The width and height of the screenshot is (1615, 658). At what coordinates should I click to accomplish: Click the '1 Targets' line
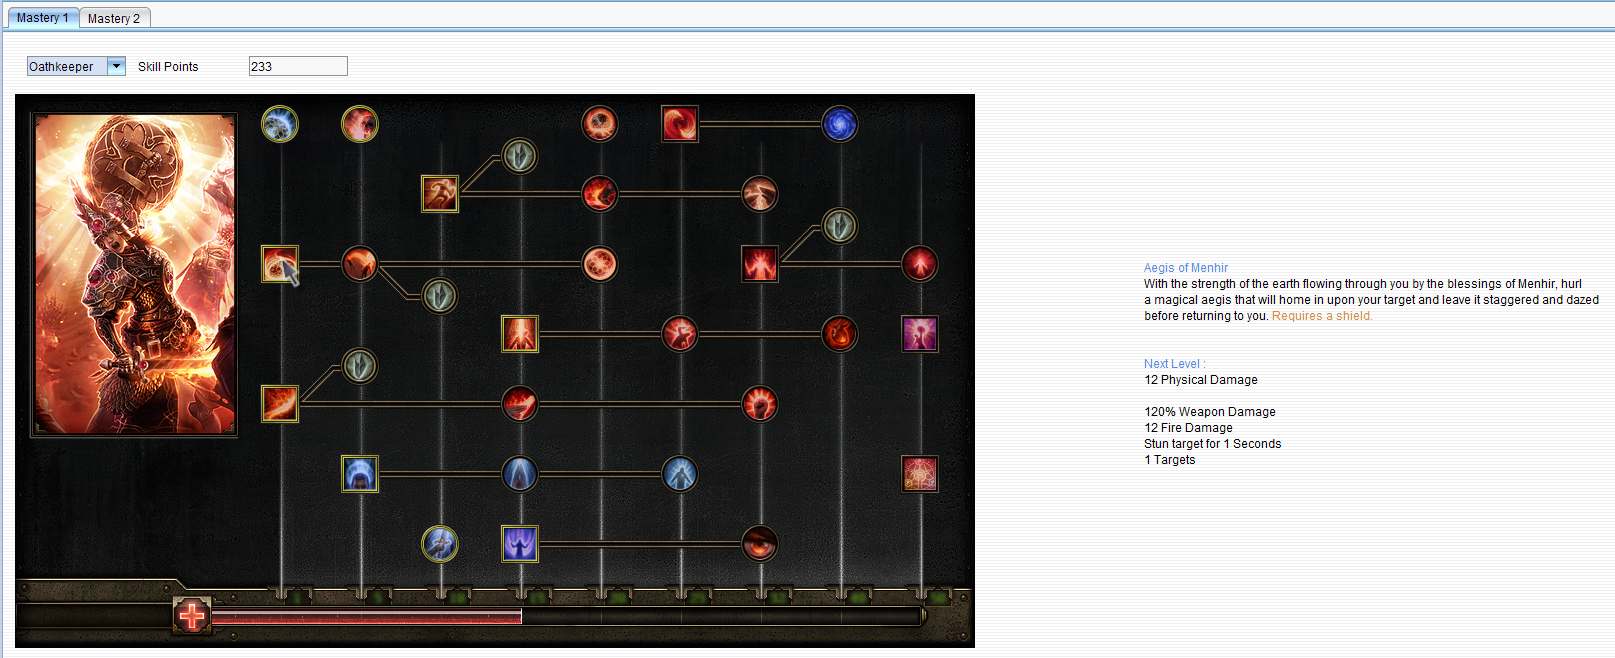coord(1170,460)
